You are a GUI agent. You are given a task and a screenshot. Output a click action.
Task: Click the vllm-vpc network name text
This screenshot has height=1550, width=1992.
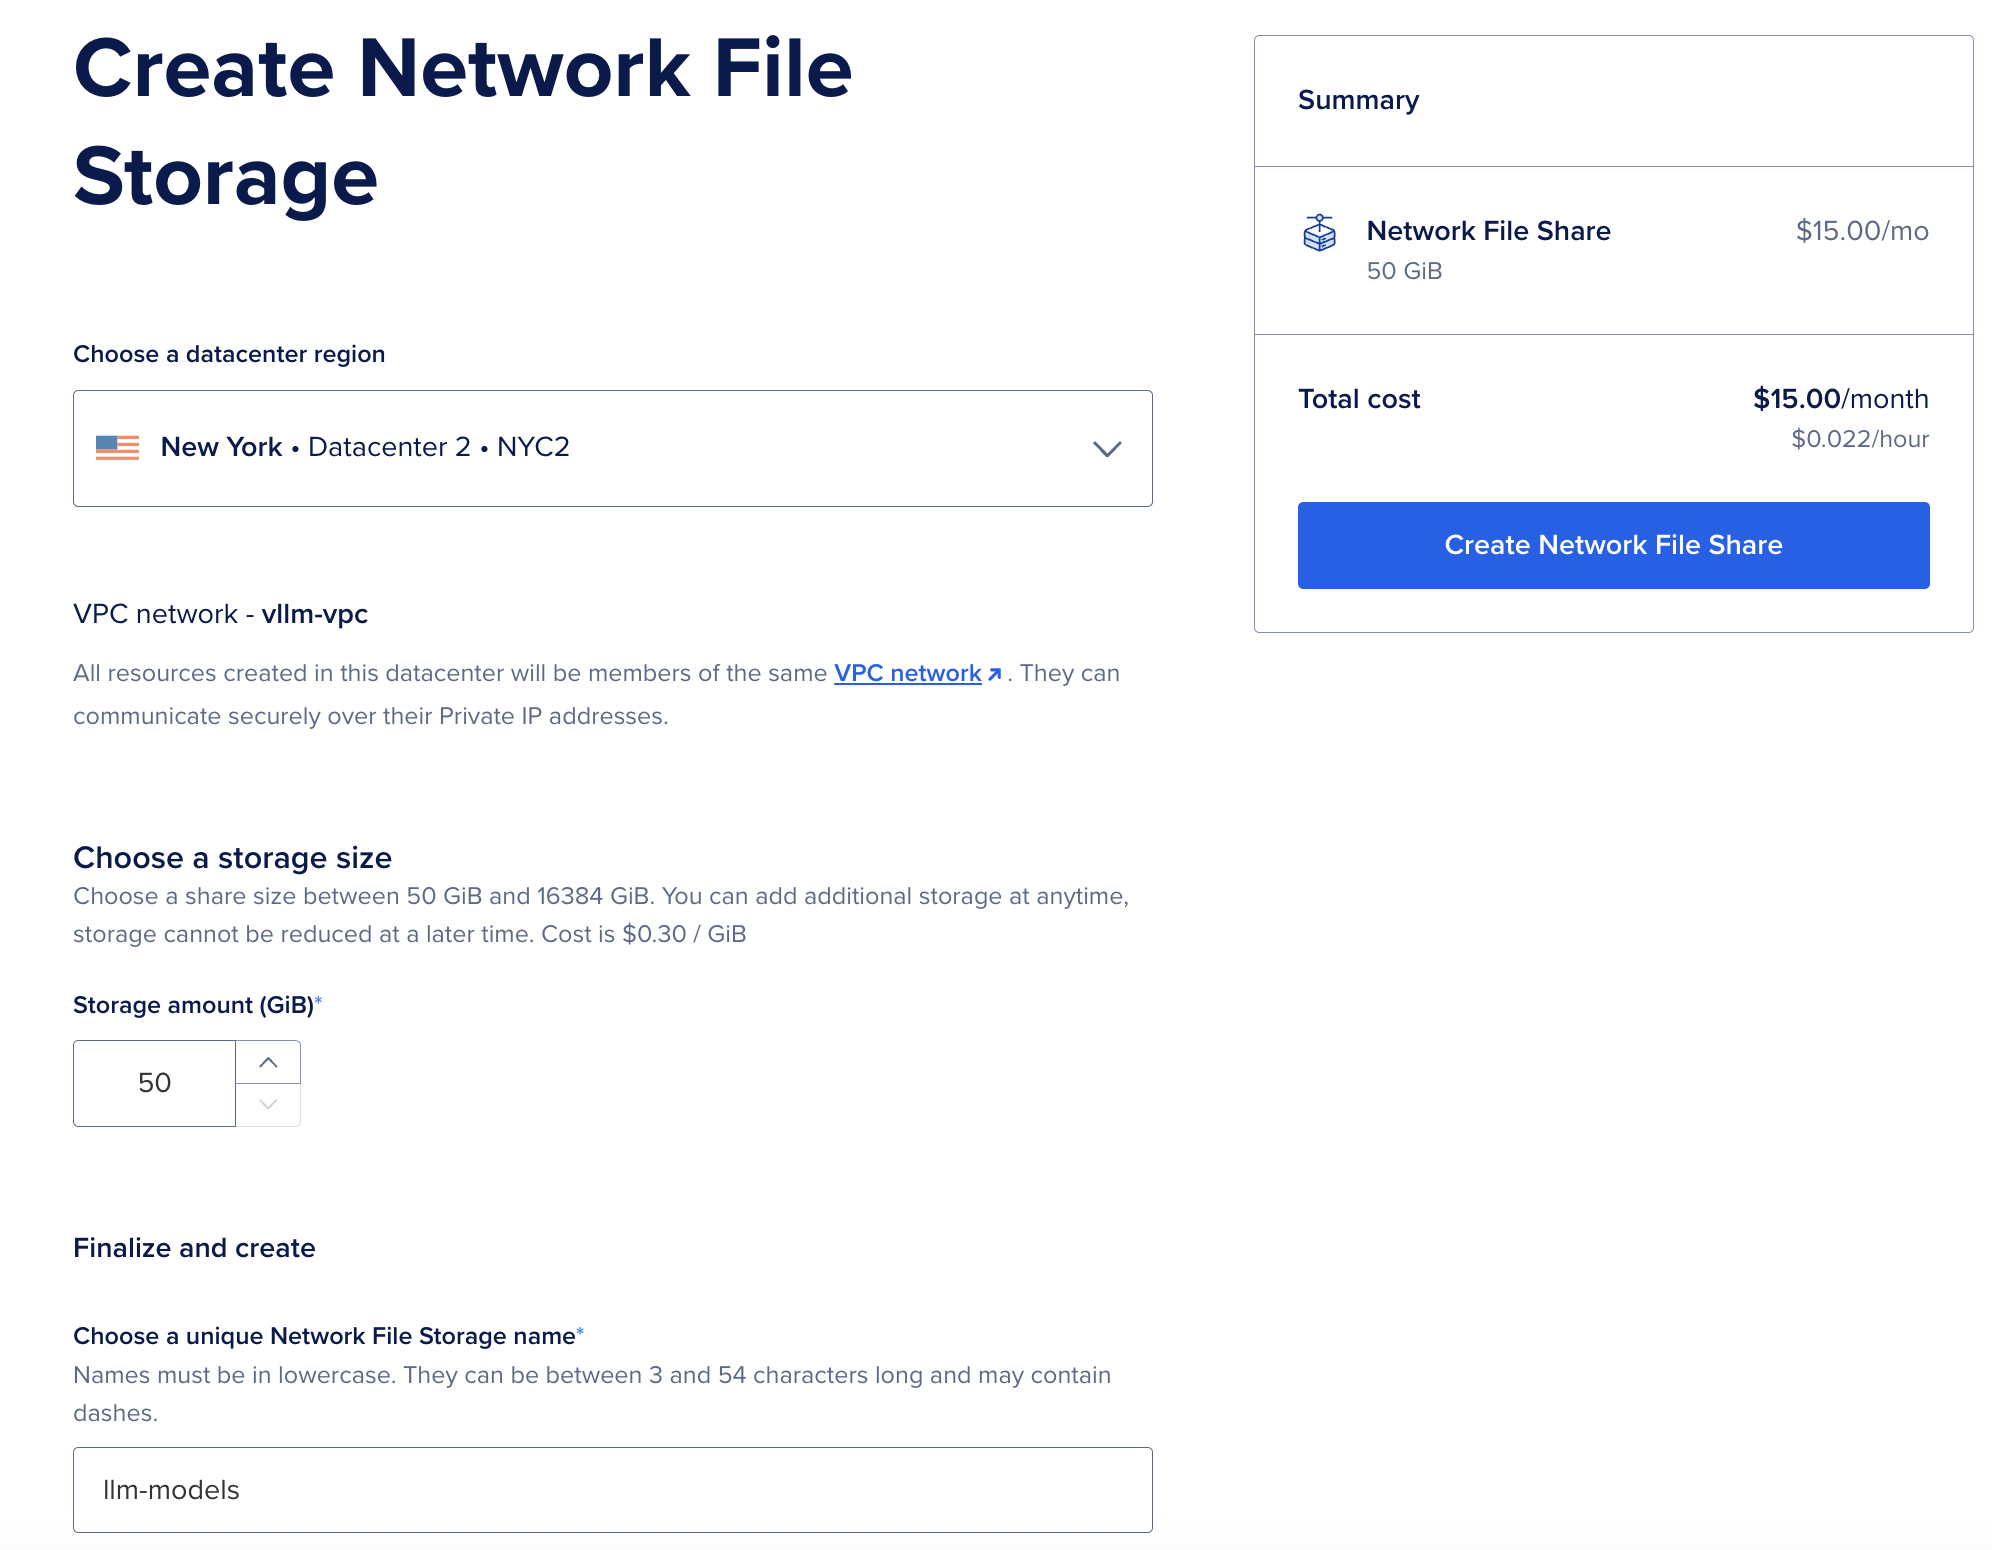[x=314, y=614]
